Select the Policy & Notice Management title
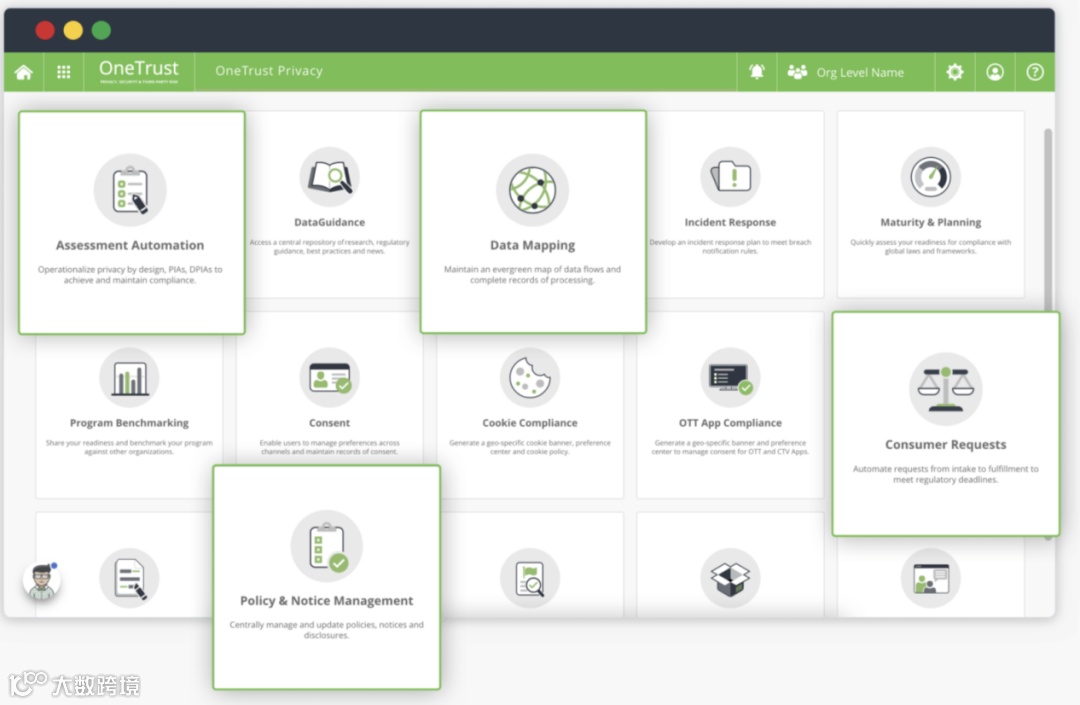This screenshot has width=1080, height=705. 326,601
